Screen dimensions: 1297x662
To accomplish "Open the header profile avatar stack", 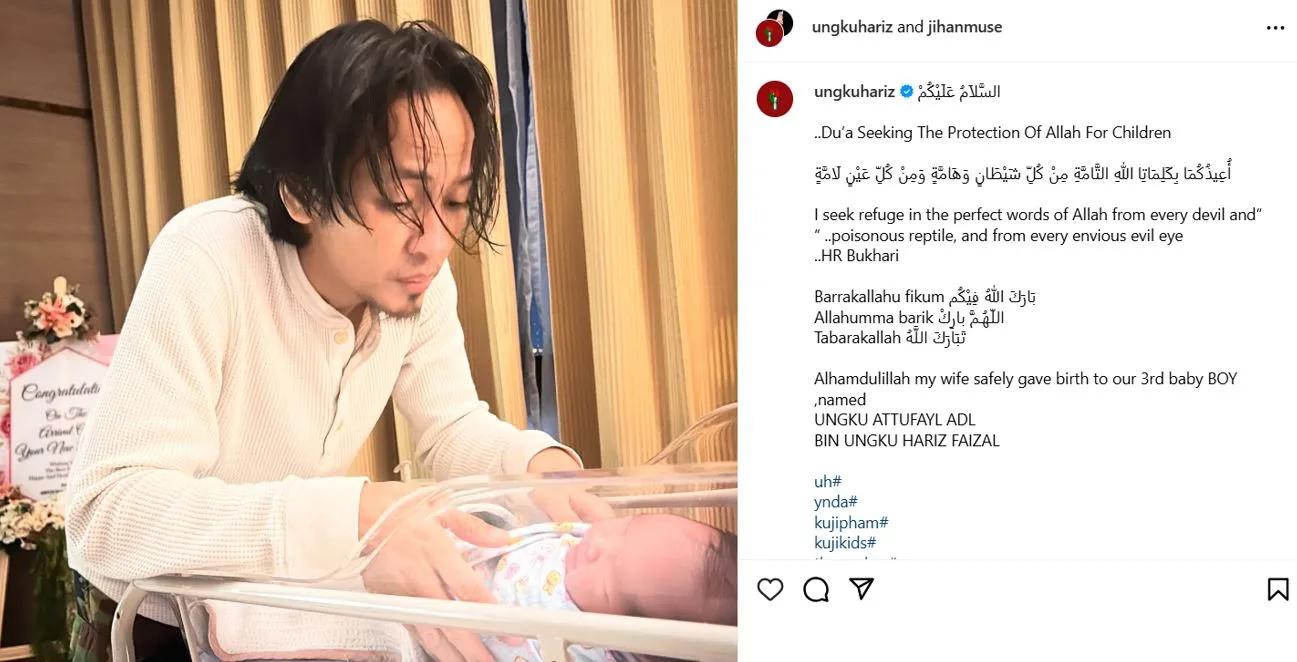I will (775, 28).
